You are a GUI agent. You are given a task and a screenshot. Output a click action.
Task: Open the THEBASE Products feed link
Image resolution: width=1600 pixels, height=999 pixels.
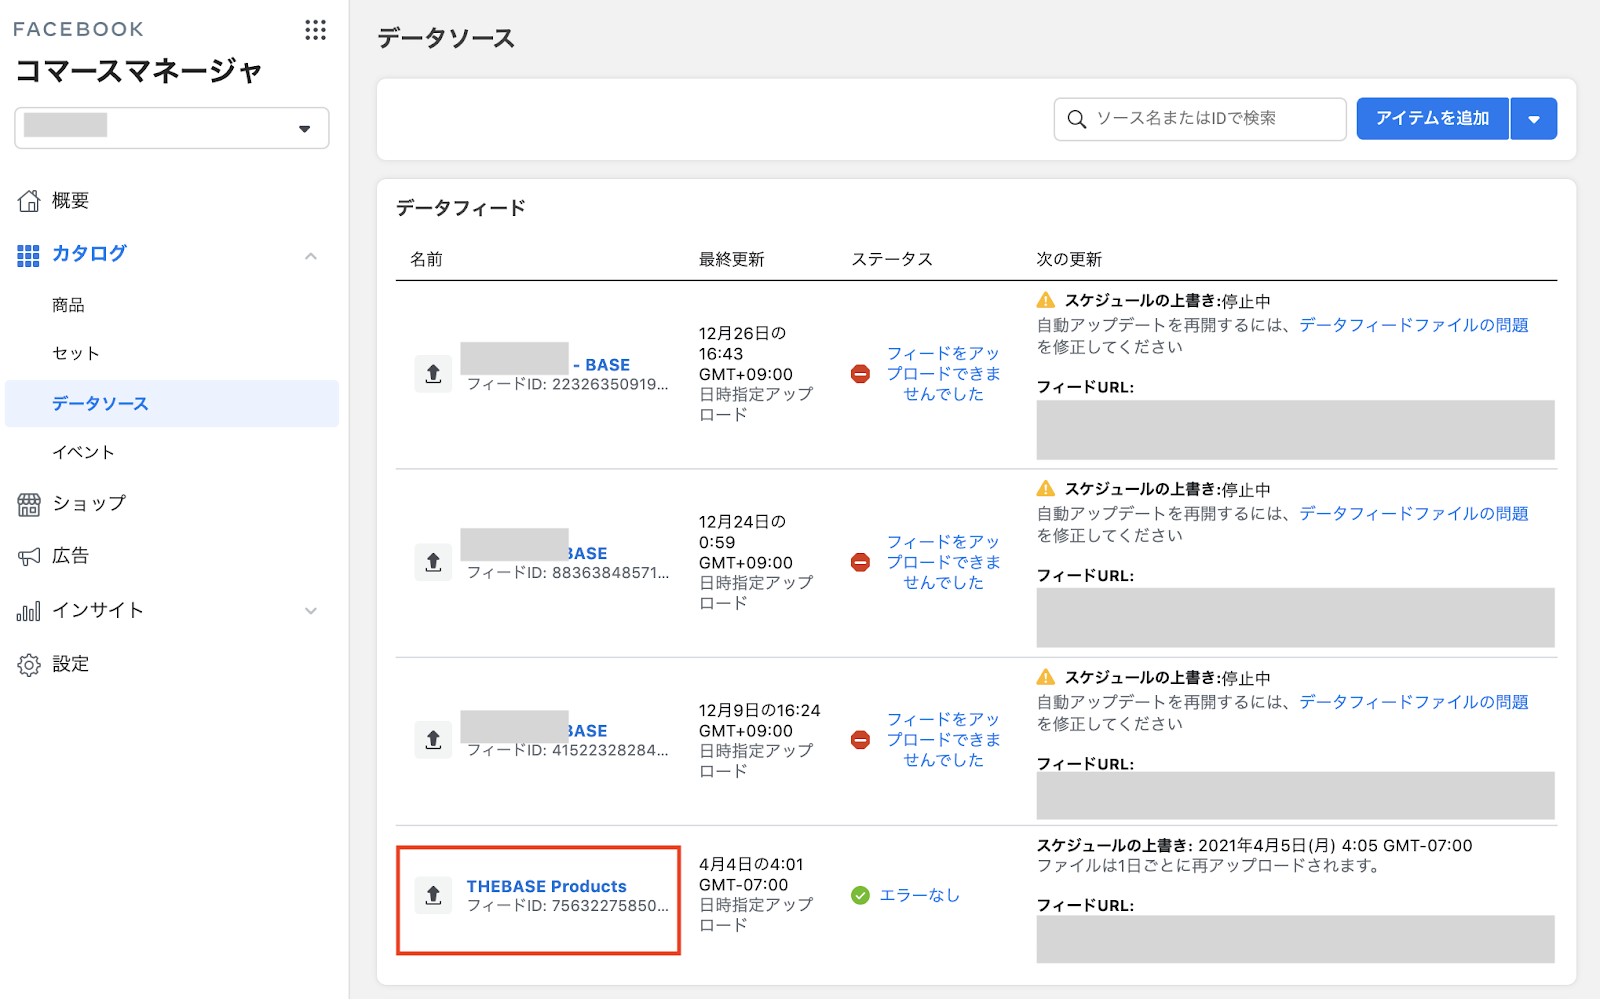pyautogui.click(x=547, y=886)
